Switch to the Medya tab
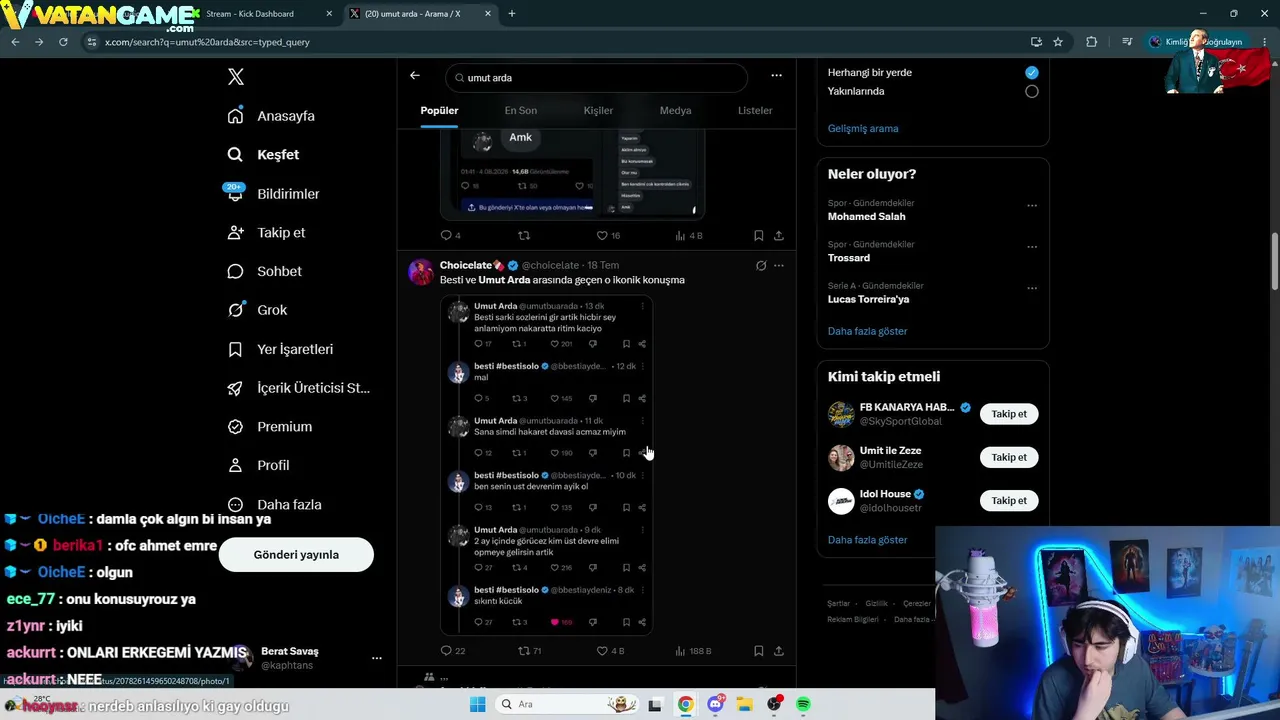1280x720 pixels. click(676, 110)
